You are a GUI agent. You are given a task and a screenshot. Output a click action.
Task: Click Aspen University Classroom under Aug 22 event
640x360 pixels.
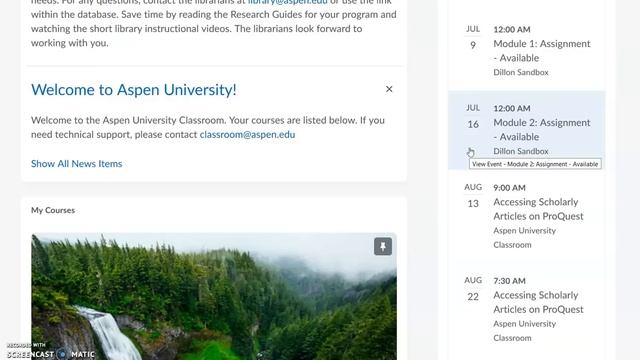[x=524, y=331]
